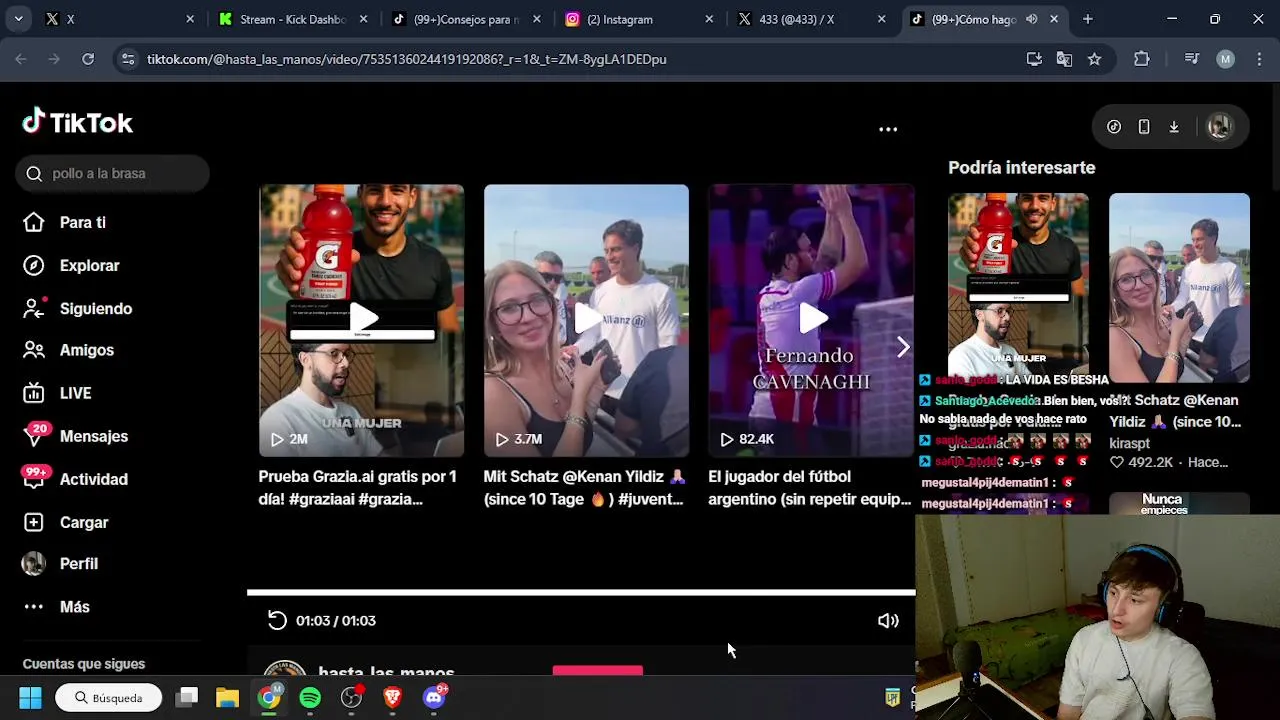This screenshot has width=1280, height=720.
Task: Open Chrome extensions puzzle icon
Action: click(x=1142, y=59)
